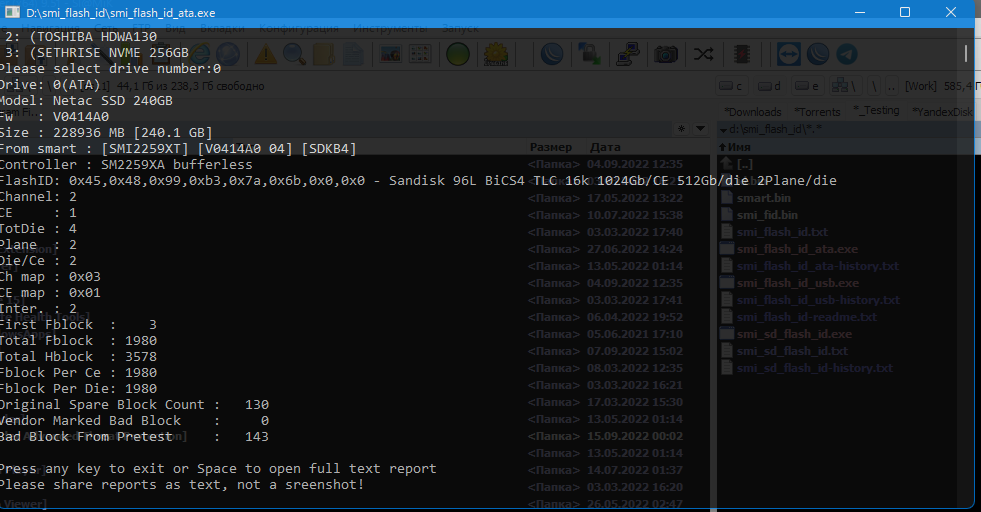Screen dimensions: 981x512
Task: Sort by Размер column header
Action: (x=551, y=147)
